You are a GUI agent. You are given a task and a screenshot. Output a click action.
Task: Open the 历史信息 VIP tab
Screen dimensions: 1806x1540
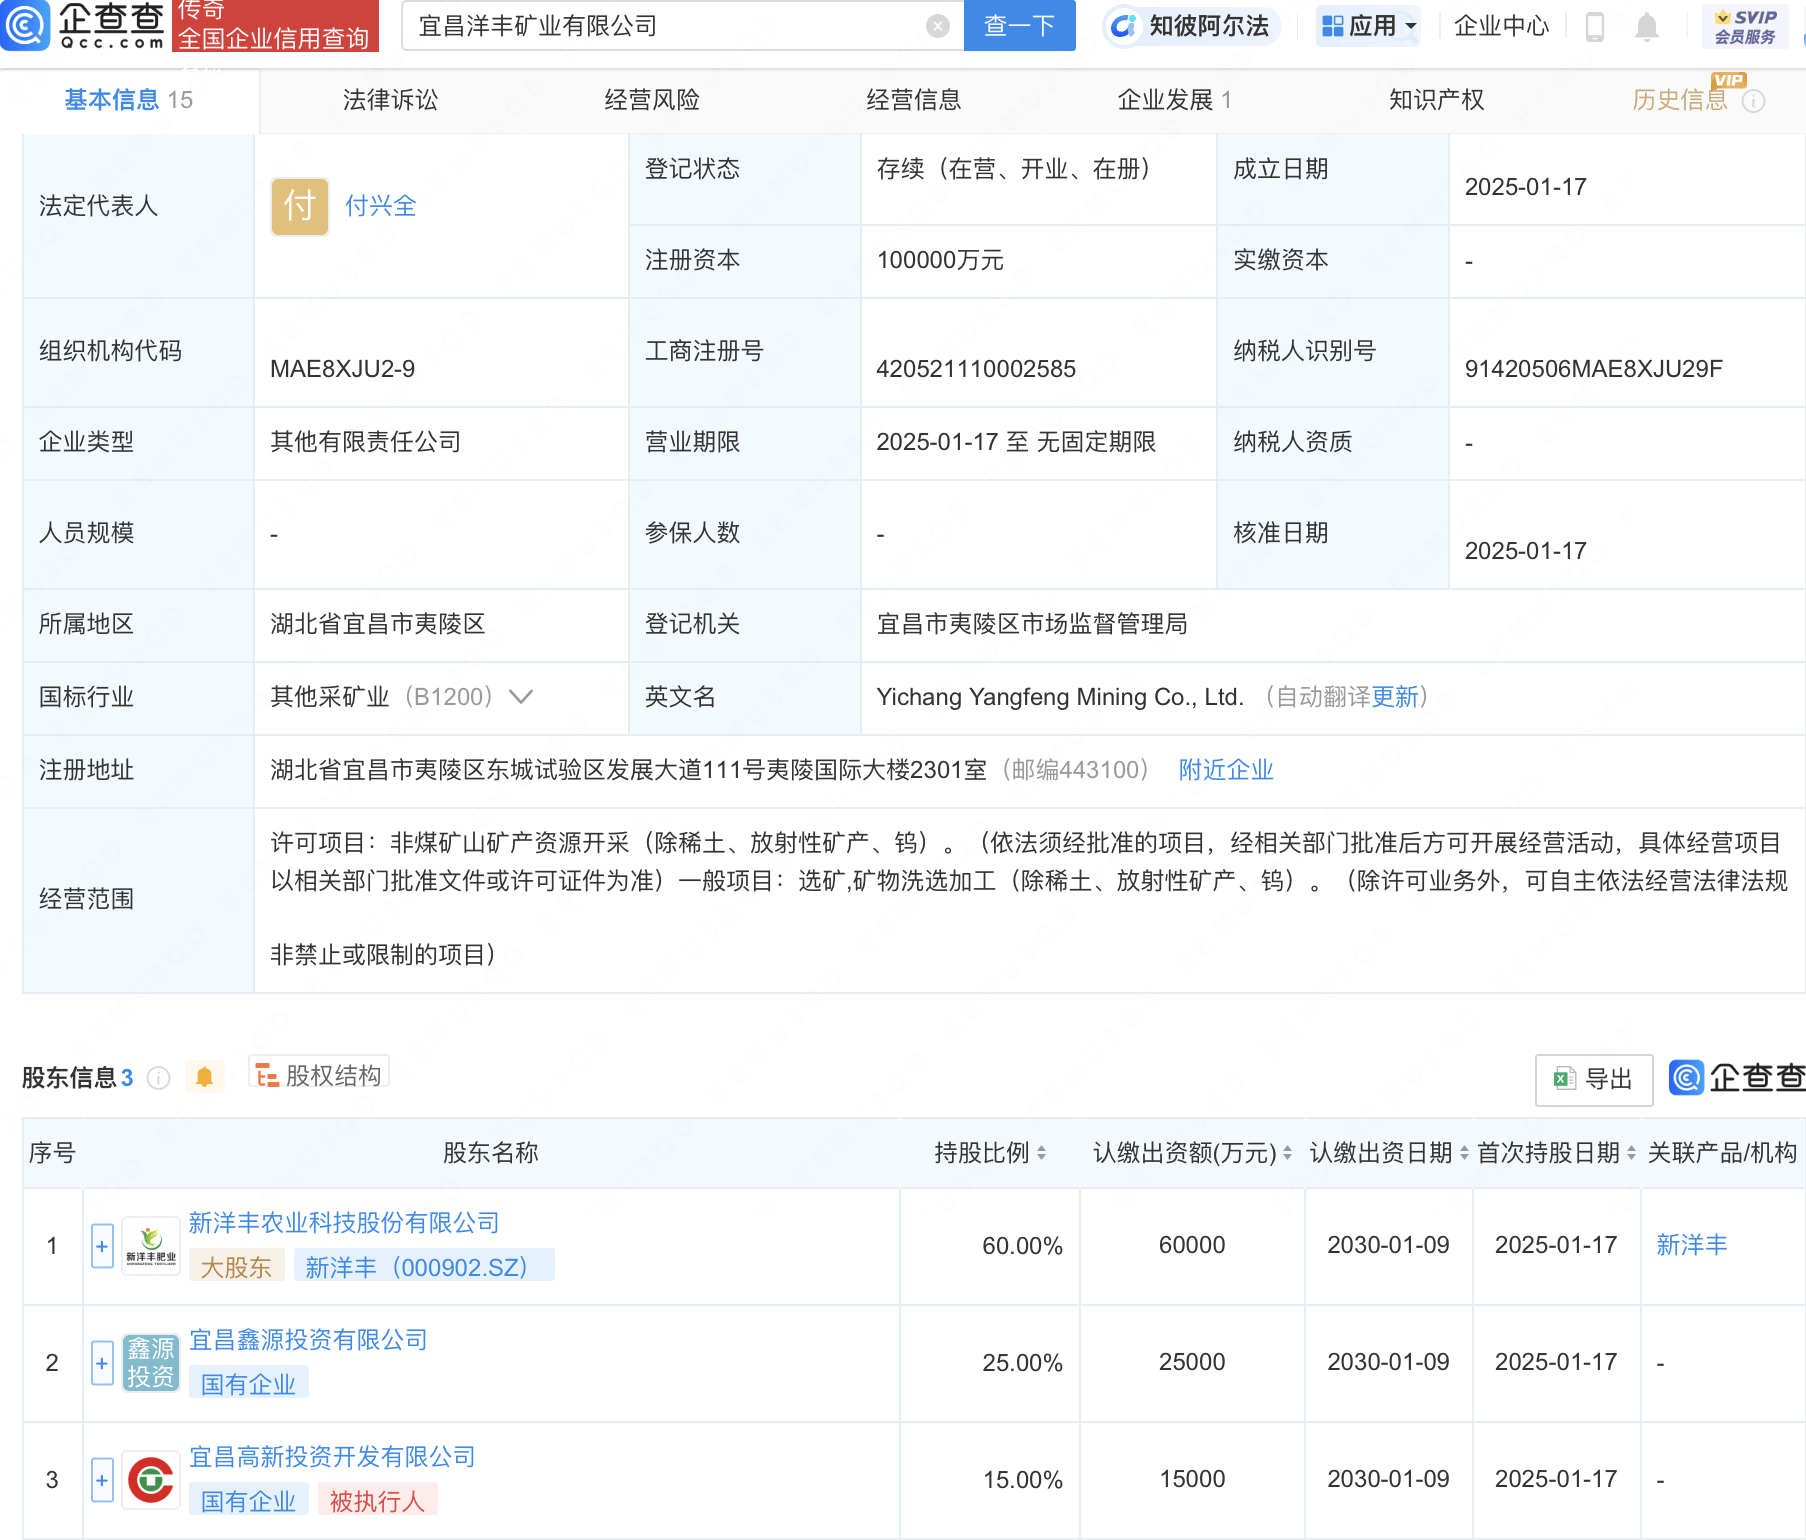coord(1680,100)
